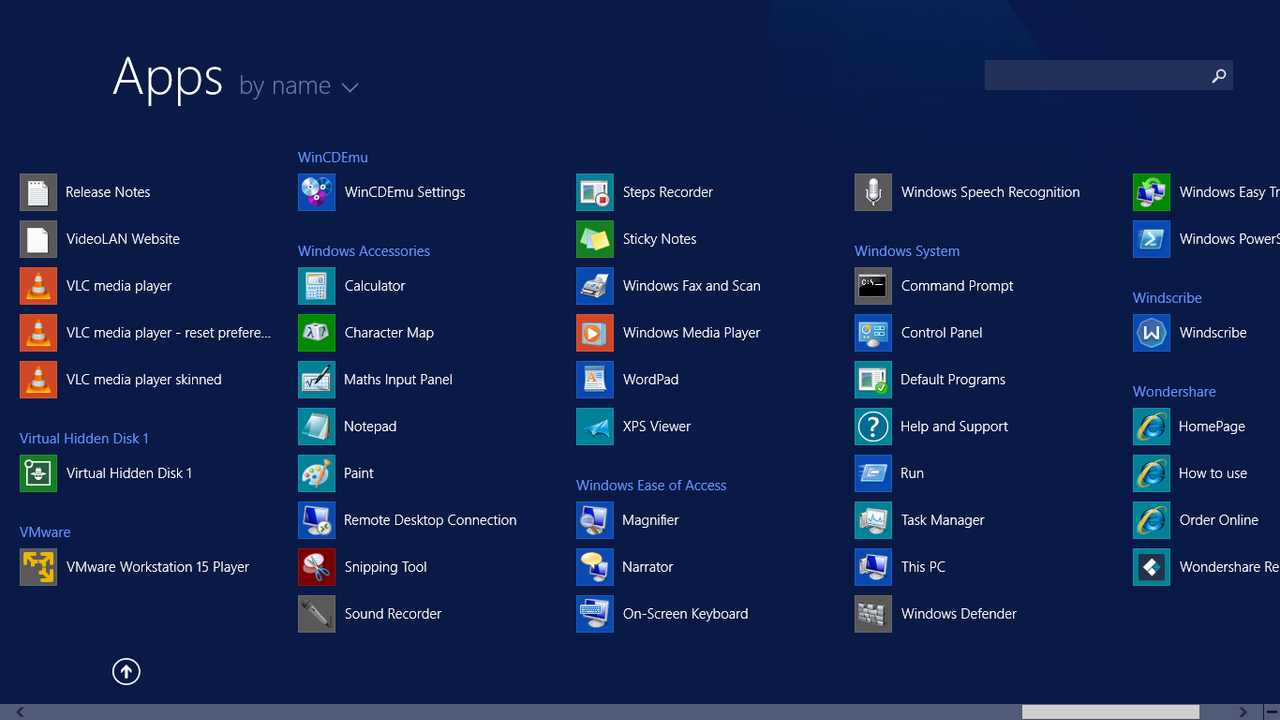Open the Task Manager icon

873,520
